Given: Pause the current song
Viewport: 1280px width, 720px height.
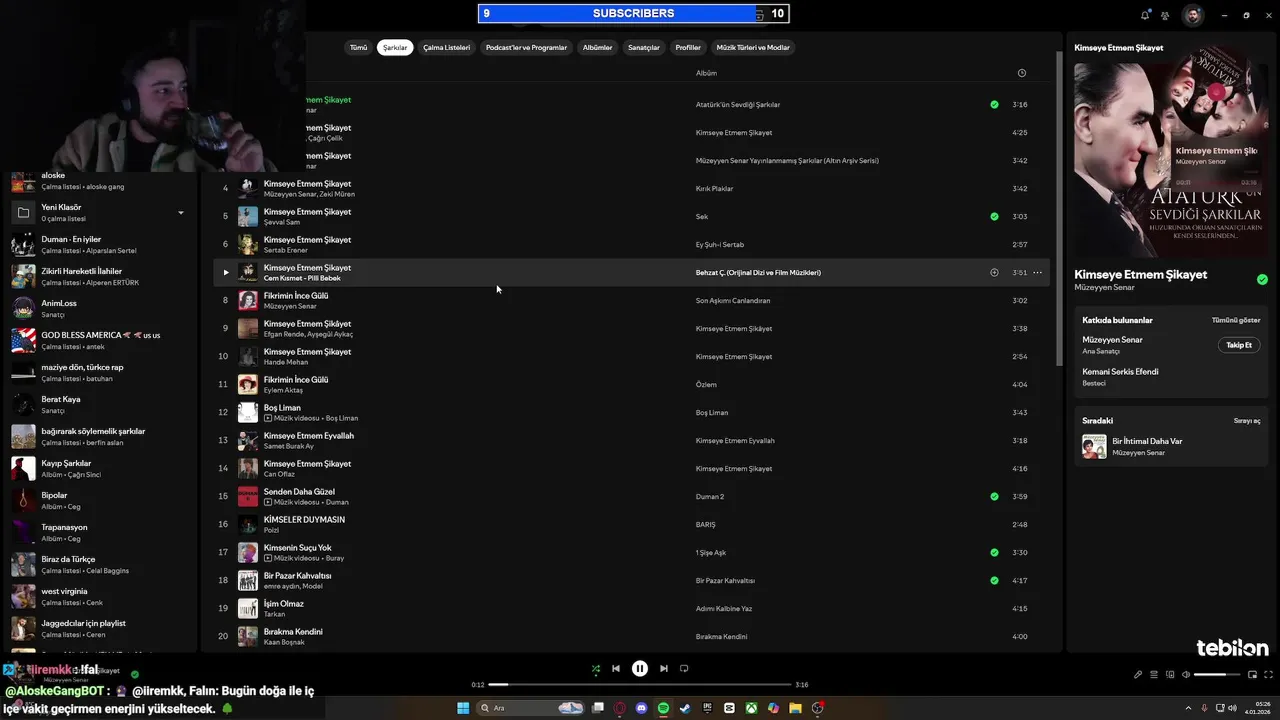Looking at the screenshot, I should [640, 668].
